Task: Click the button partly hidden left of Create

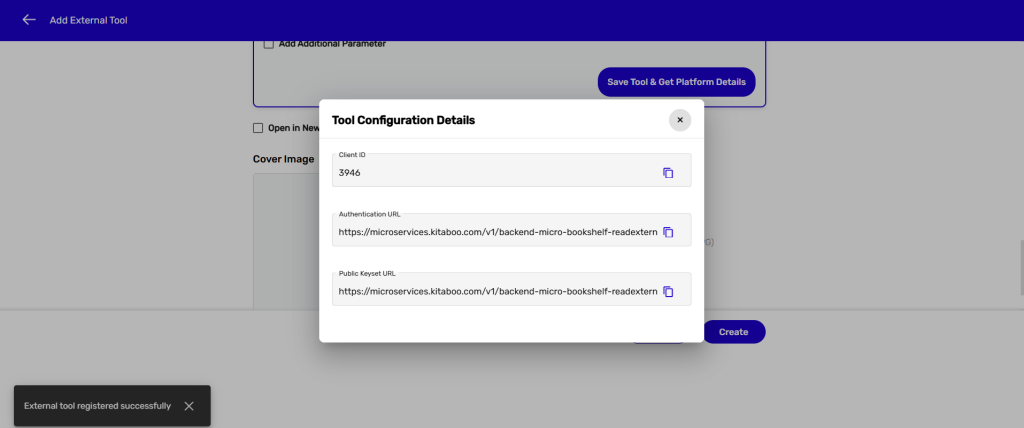Action: 658,339
